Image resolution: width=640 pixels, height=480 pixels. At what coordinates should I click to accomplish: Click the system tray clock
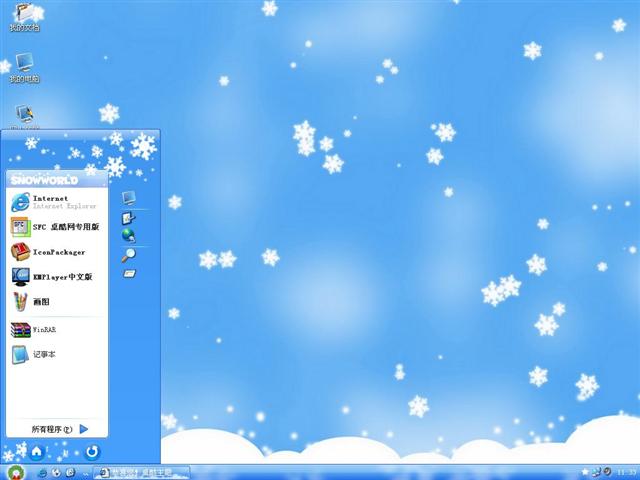tap(627, 473)
